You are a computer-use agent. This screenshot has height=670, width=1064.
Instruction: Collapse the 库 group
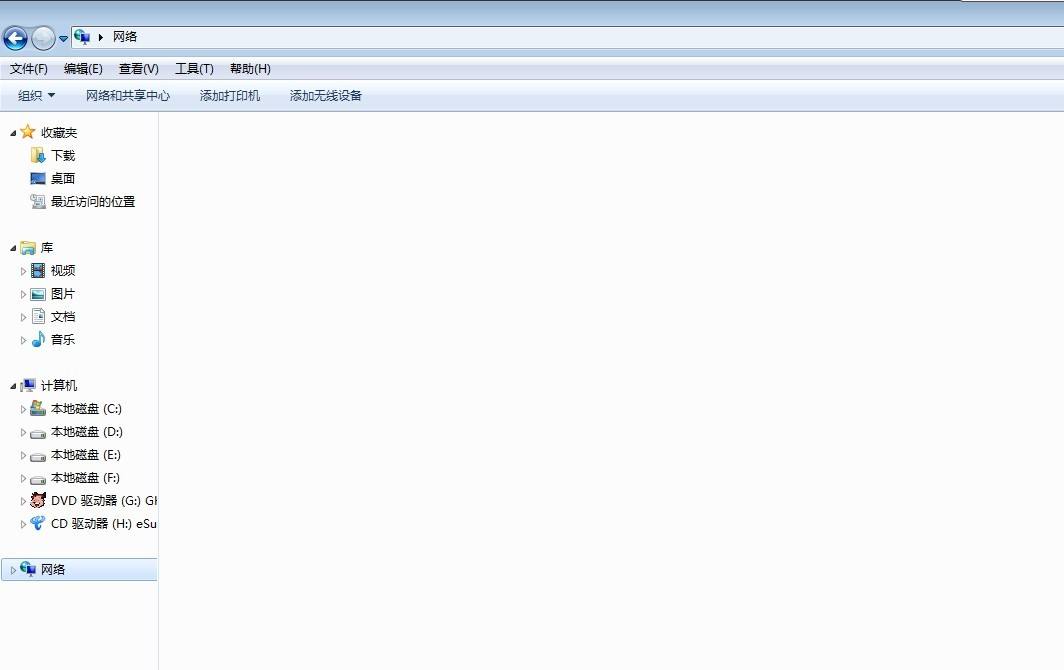coord(13,248)
